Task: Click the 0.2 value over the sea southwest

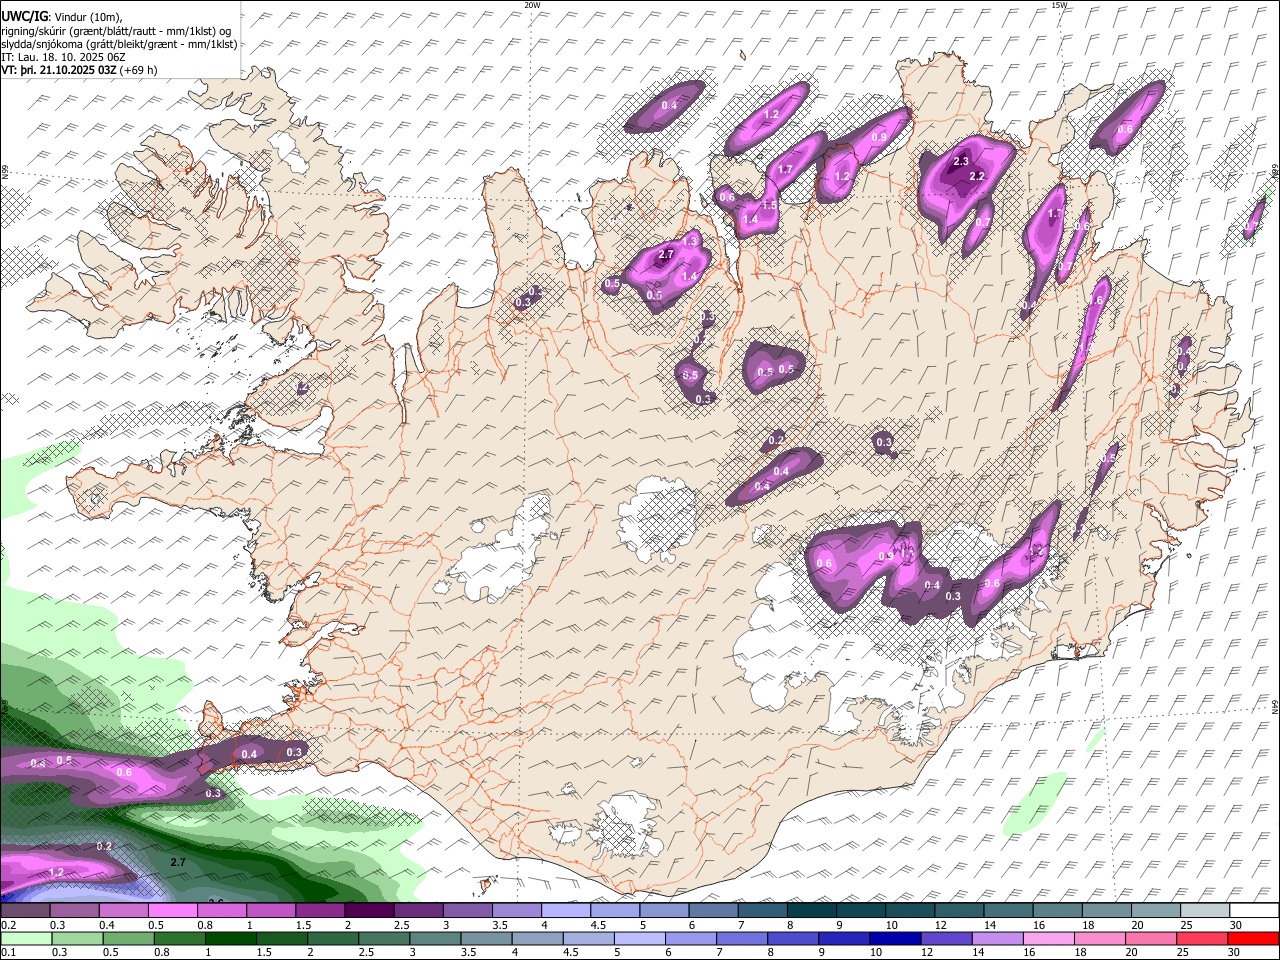Action: [x=104, y=846]
